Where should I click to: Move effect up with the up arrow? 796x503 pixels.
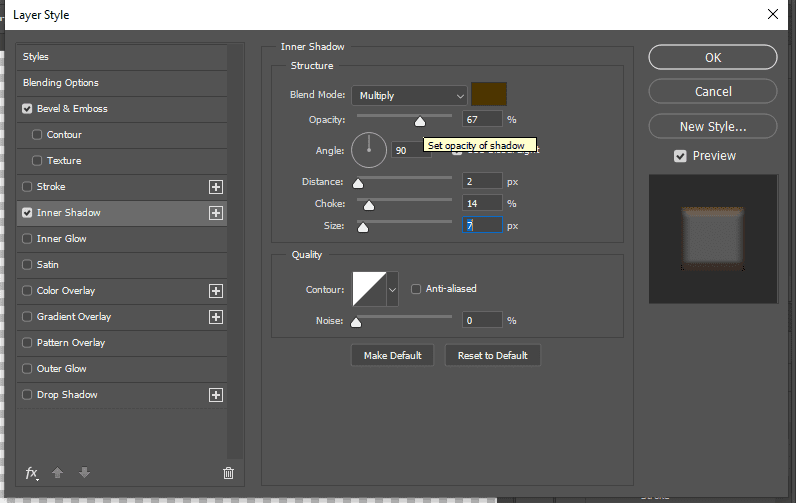[57, 473]
